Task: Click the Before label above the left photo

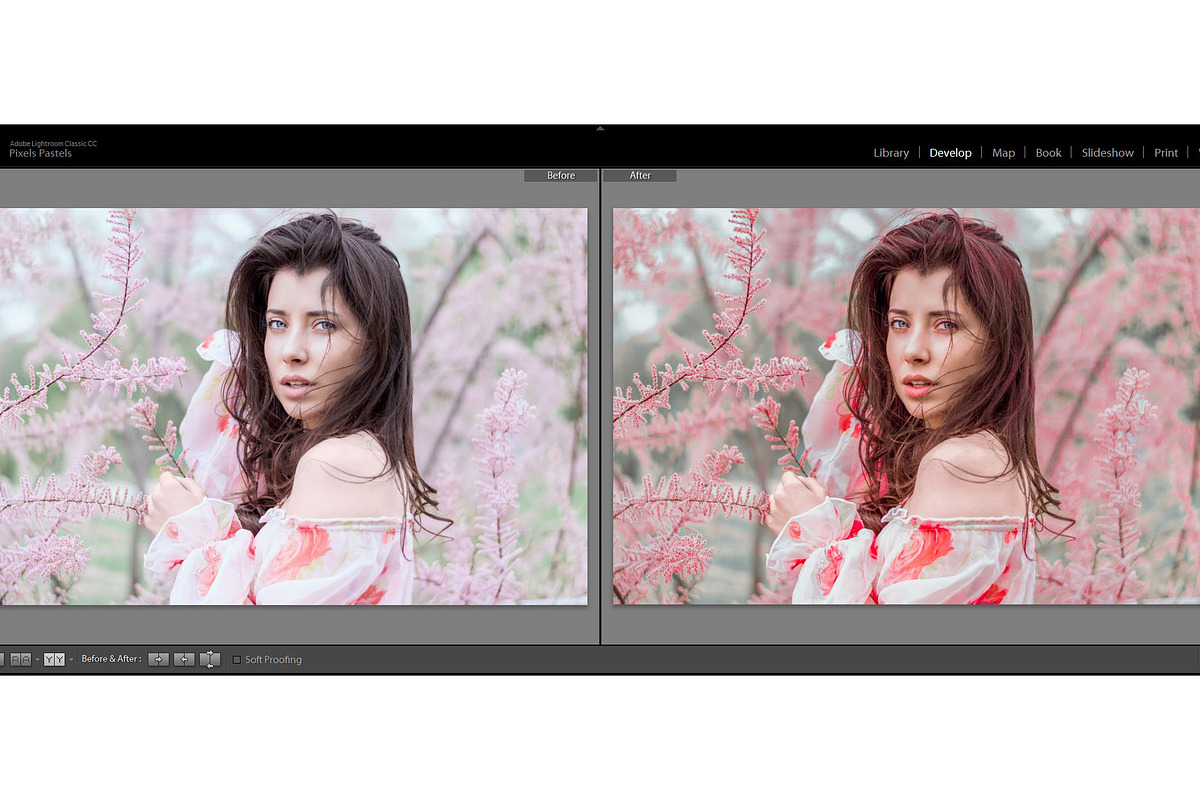Action: [561, 176]
